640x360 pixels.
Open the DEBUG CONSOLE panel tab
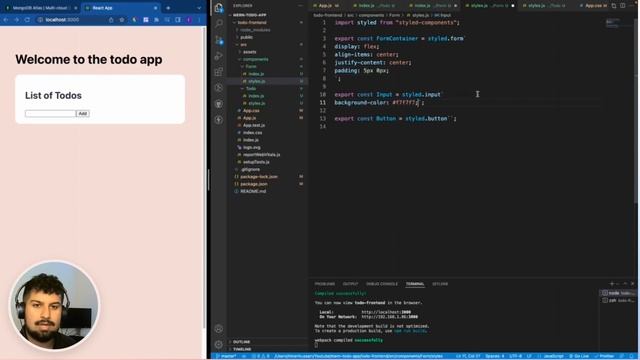382,284
